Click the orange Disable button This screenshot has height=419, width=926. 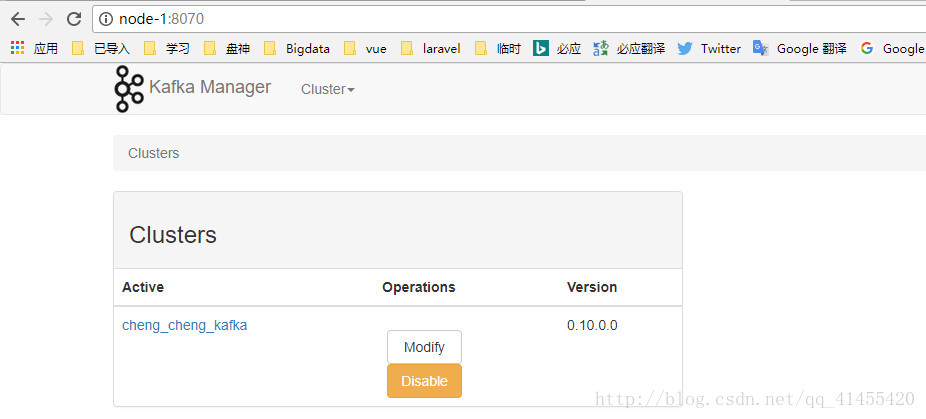pos(424,381)
